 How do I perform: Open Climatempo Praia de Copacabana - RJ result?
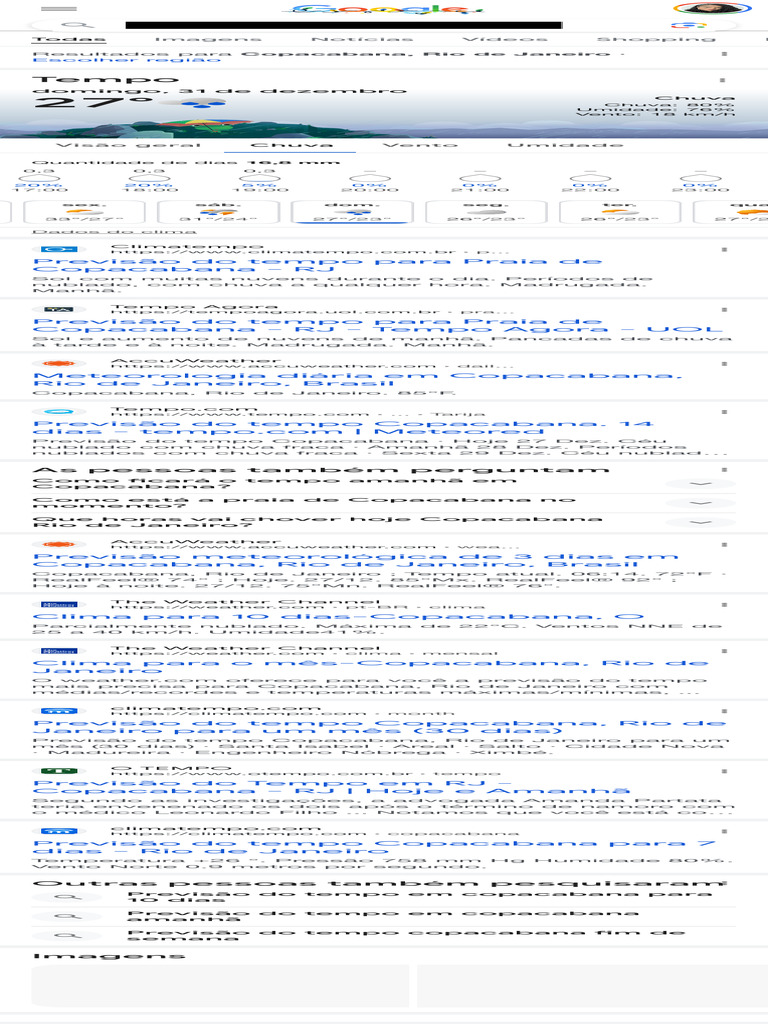(x=317, y=265)
